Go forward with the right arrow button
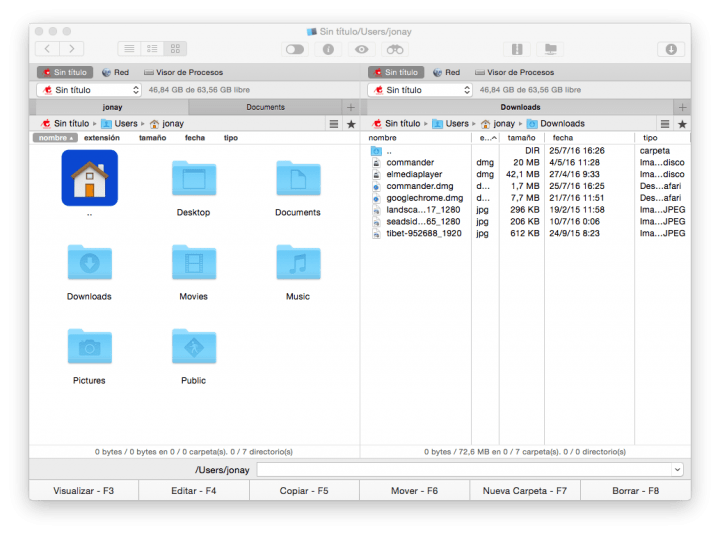Image resolution: width=720 pixels, height=535 pixels. pos(72,49)
